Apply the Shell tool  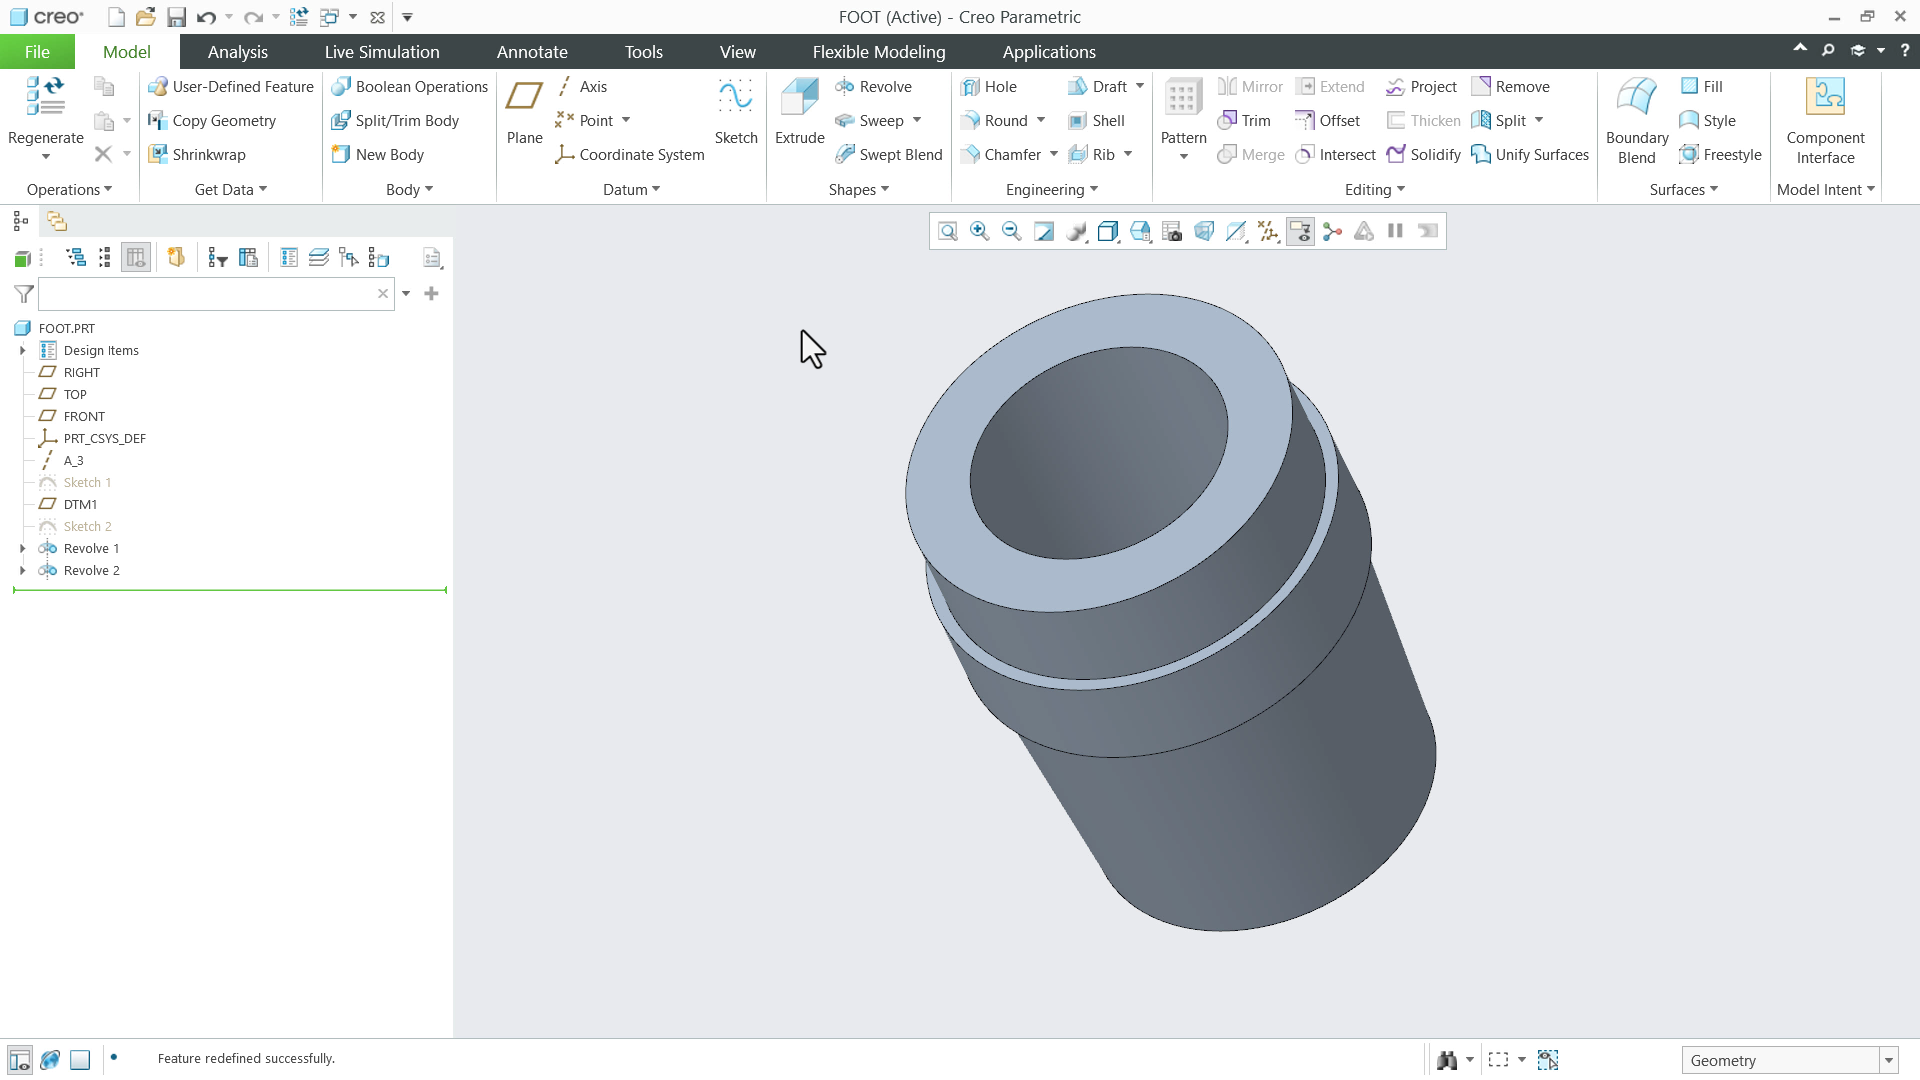[1097, 120]
